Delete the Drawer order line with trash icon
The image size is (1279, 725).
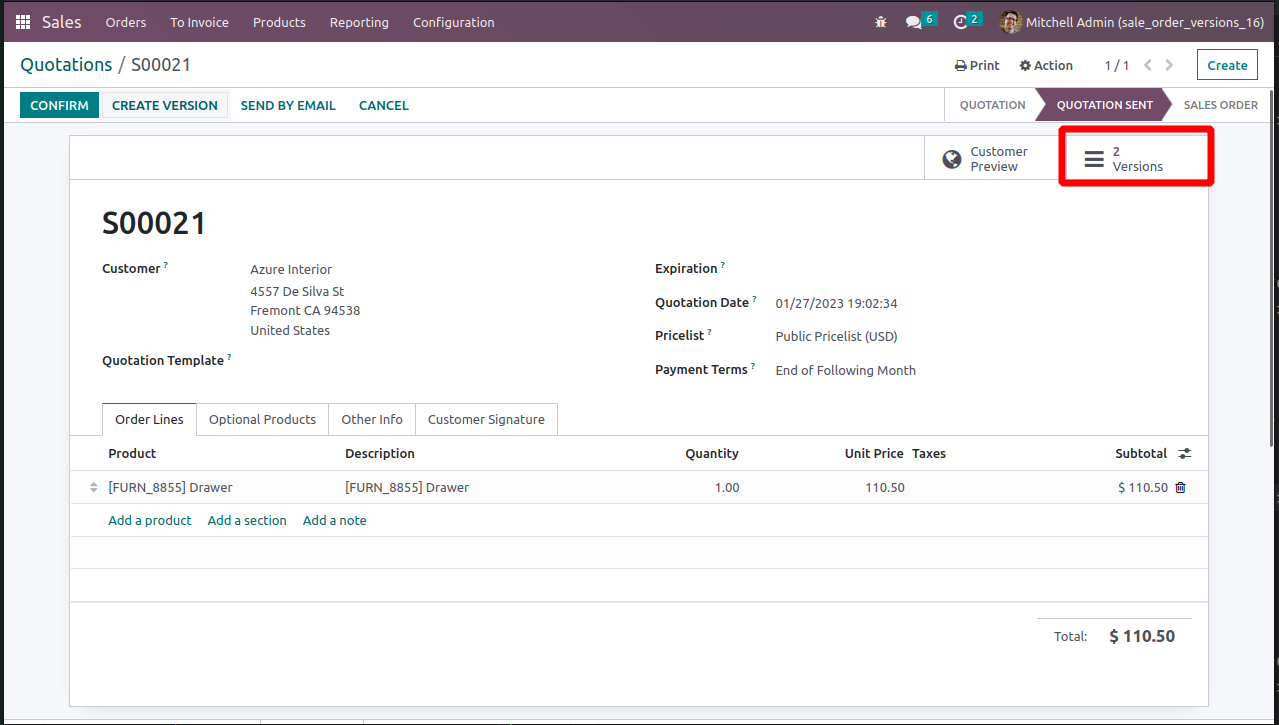(x=1180, y=488)
